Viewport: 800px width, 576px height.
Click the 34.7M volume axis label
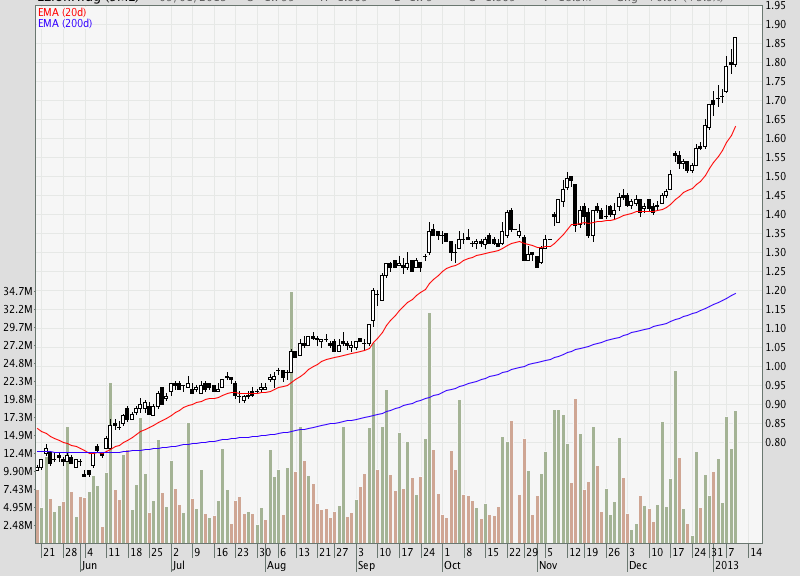(x=19, y=291)
